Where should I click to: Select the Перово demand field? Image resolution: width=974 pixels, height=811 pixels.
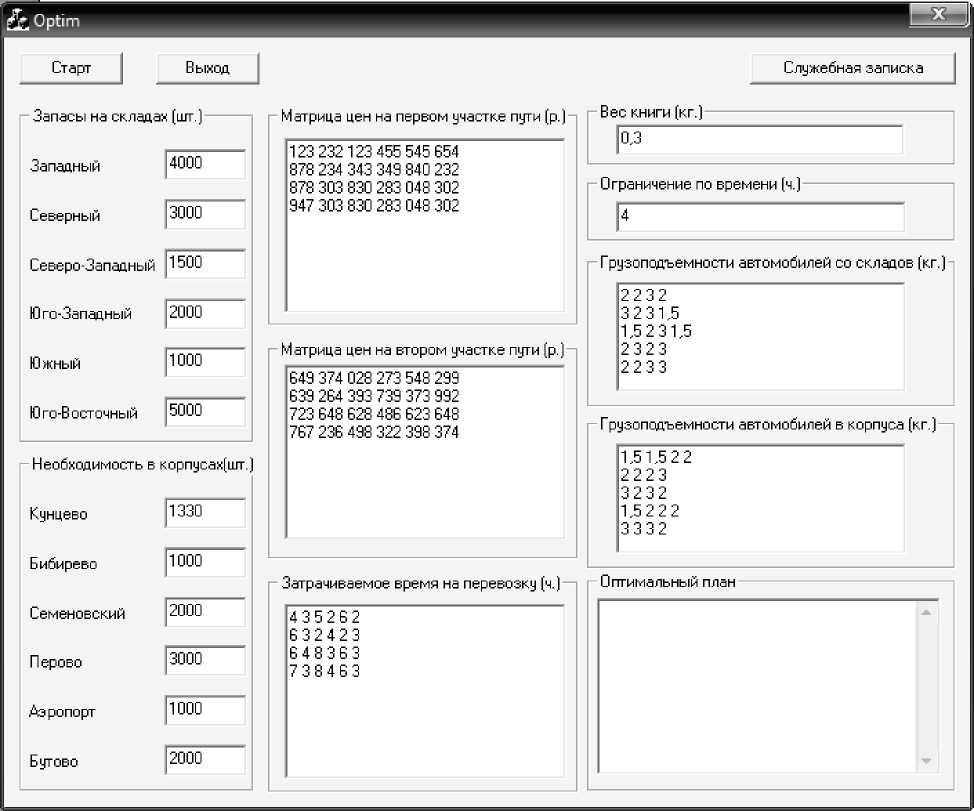[x=205, y=660]
